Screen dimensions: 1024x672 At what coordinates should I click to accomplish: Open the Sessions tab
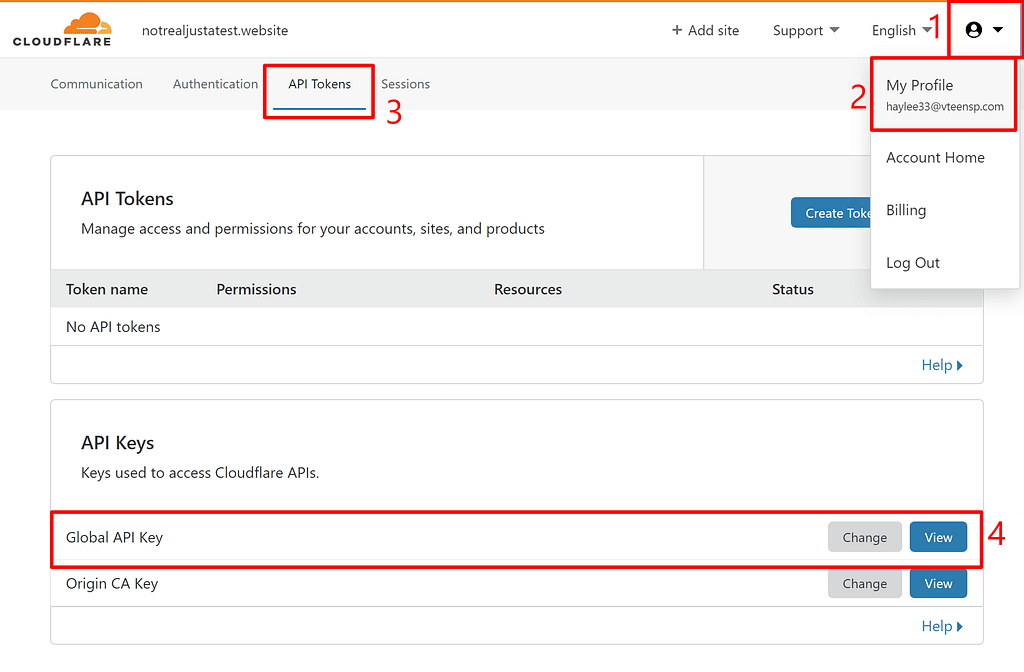[405, 84]
